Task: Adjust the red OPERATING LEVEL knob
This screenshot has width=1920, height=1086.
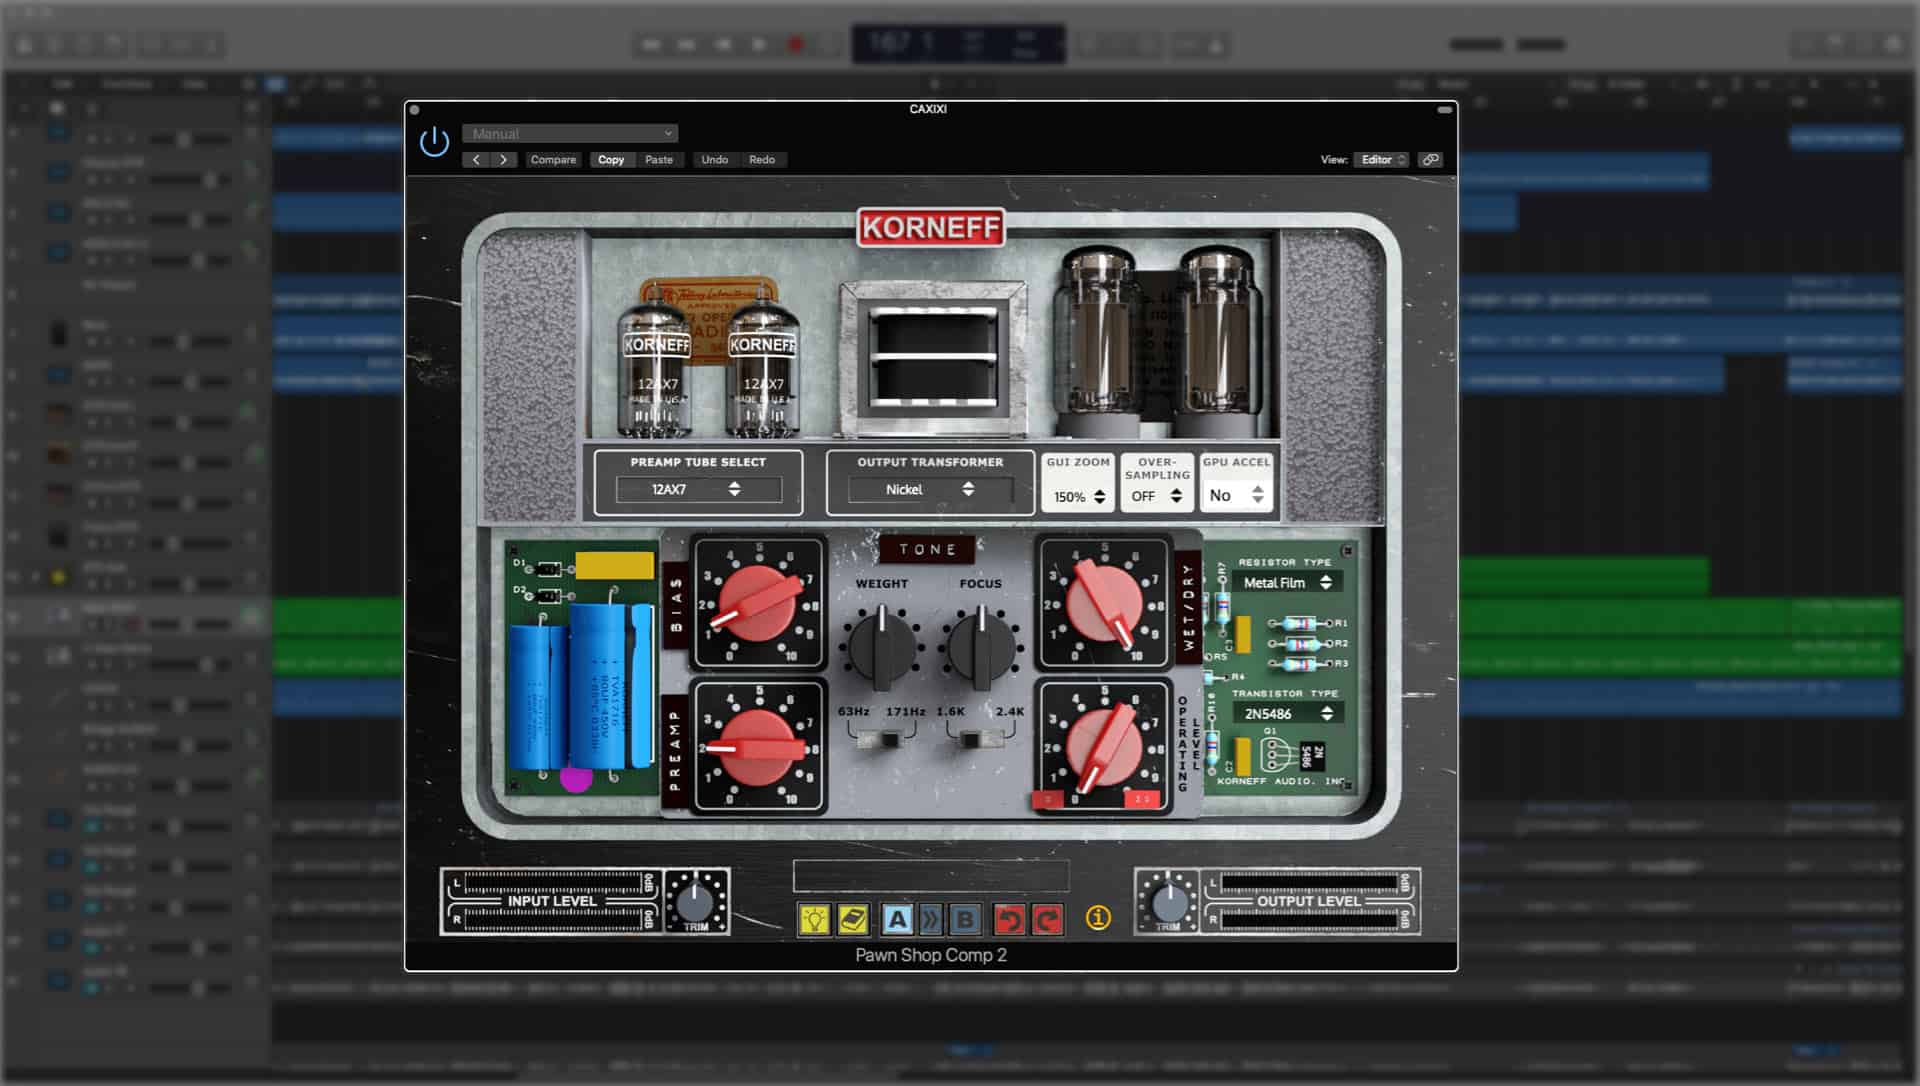Action: [1103, 747]
